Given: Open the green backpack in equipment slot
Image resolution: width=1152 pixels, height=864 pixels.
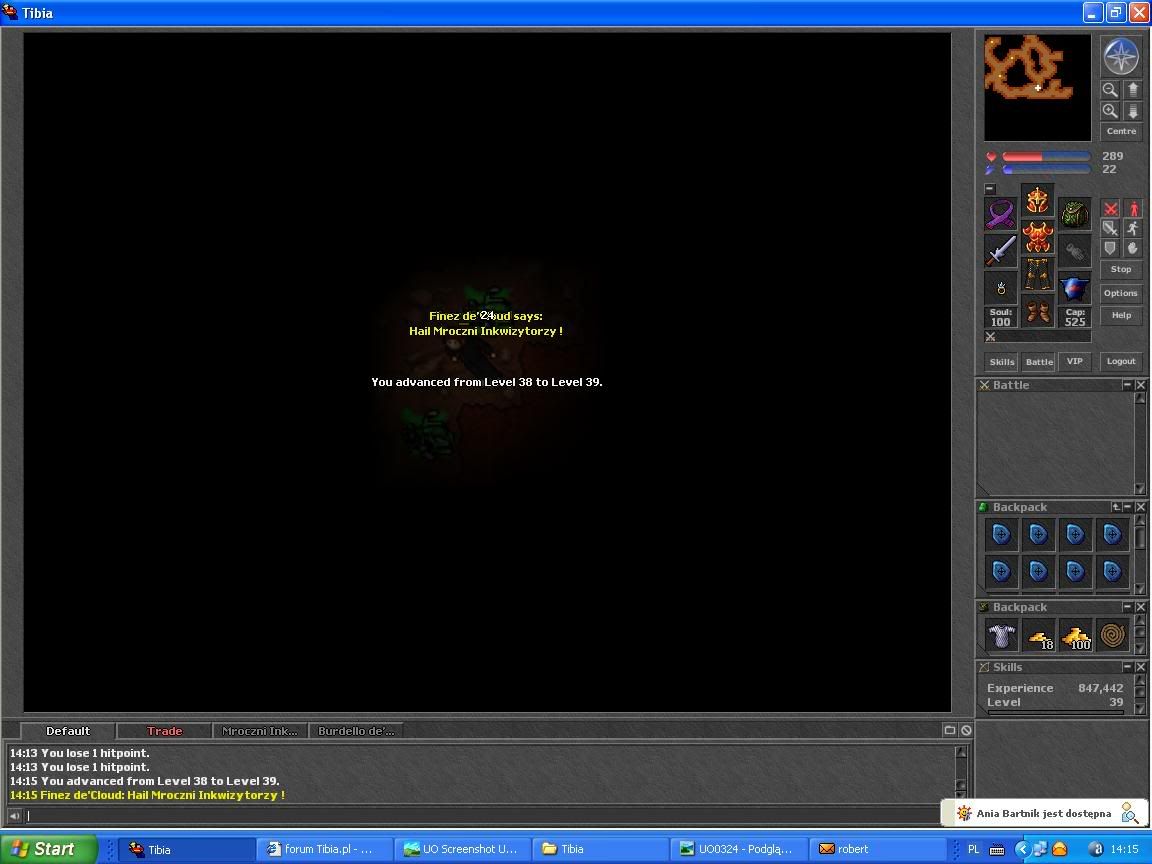Looking at the screenshot, I should tap(1074, 215).
